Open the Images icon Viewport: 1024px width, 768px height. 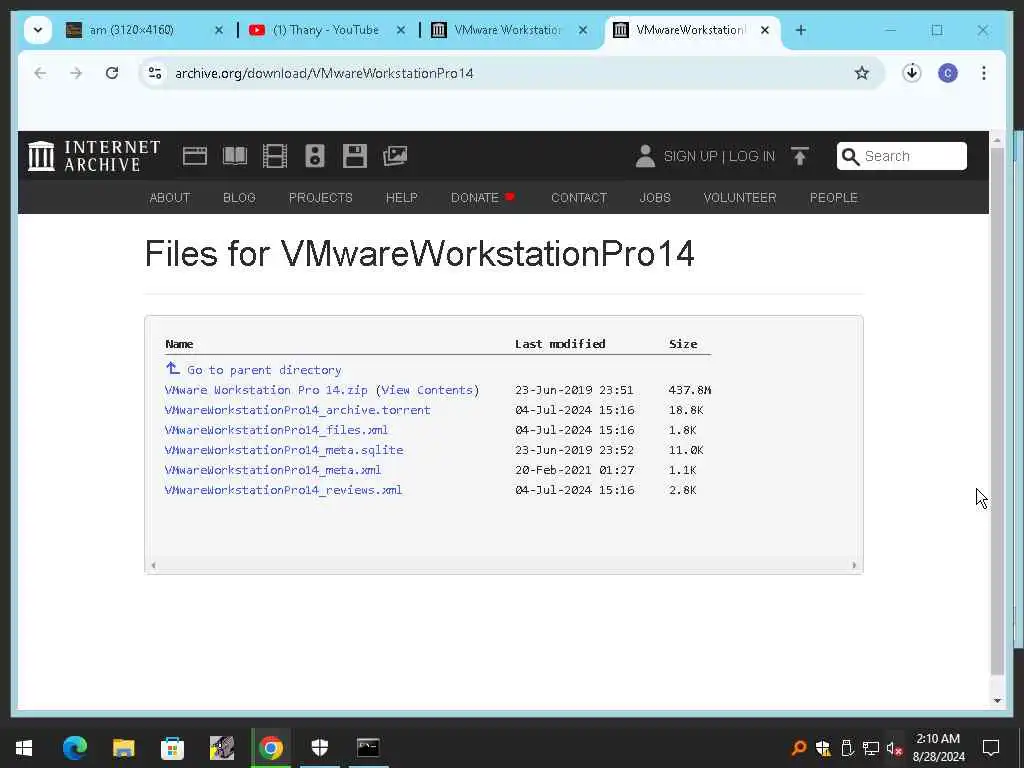(x=394, y=156)
